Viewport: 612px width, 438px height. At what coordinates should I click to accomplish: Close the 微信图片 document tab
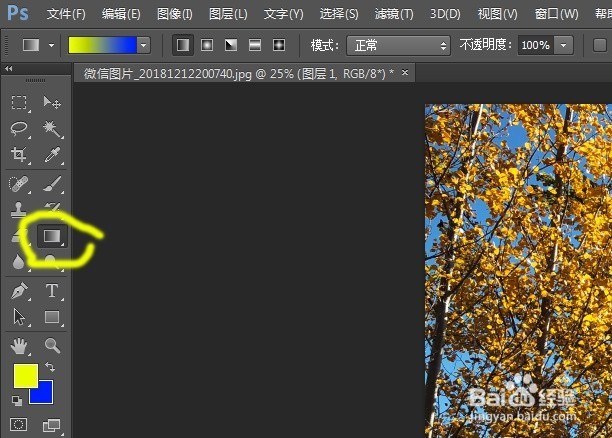405,72
